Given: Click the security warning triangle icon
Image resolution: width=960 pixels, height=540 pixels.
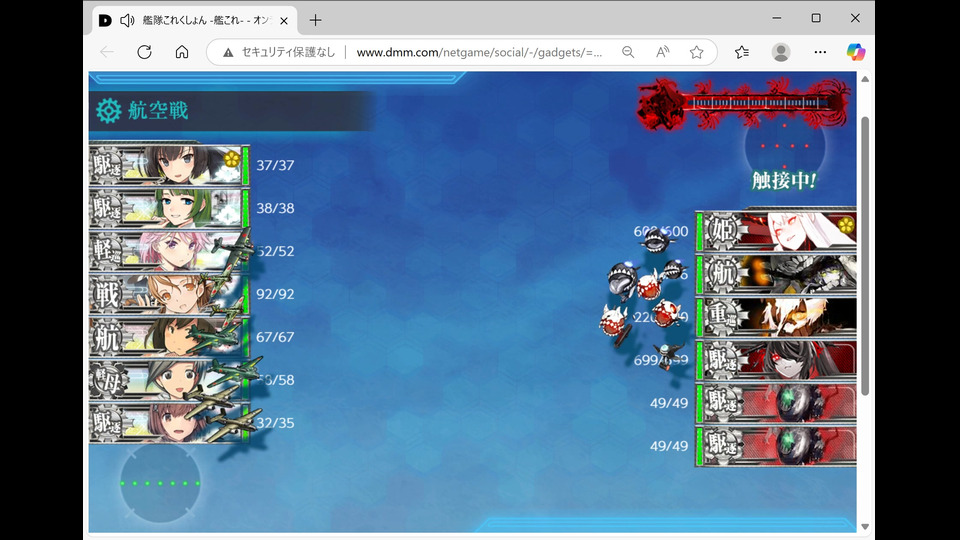Looking at the screenshot, I should [x=228, y=53].
